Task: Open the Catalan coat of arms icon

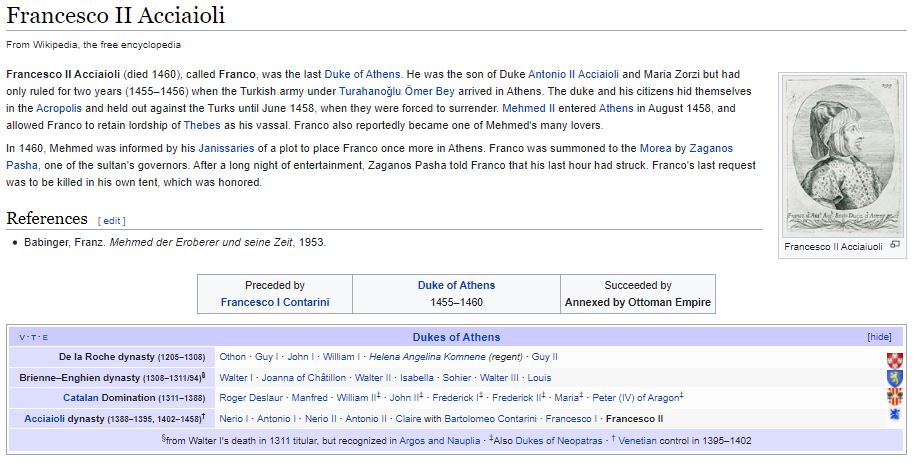Action: coord(894,397)
